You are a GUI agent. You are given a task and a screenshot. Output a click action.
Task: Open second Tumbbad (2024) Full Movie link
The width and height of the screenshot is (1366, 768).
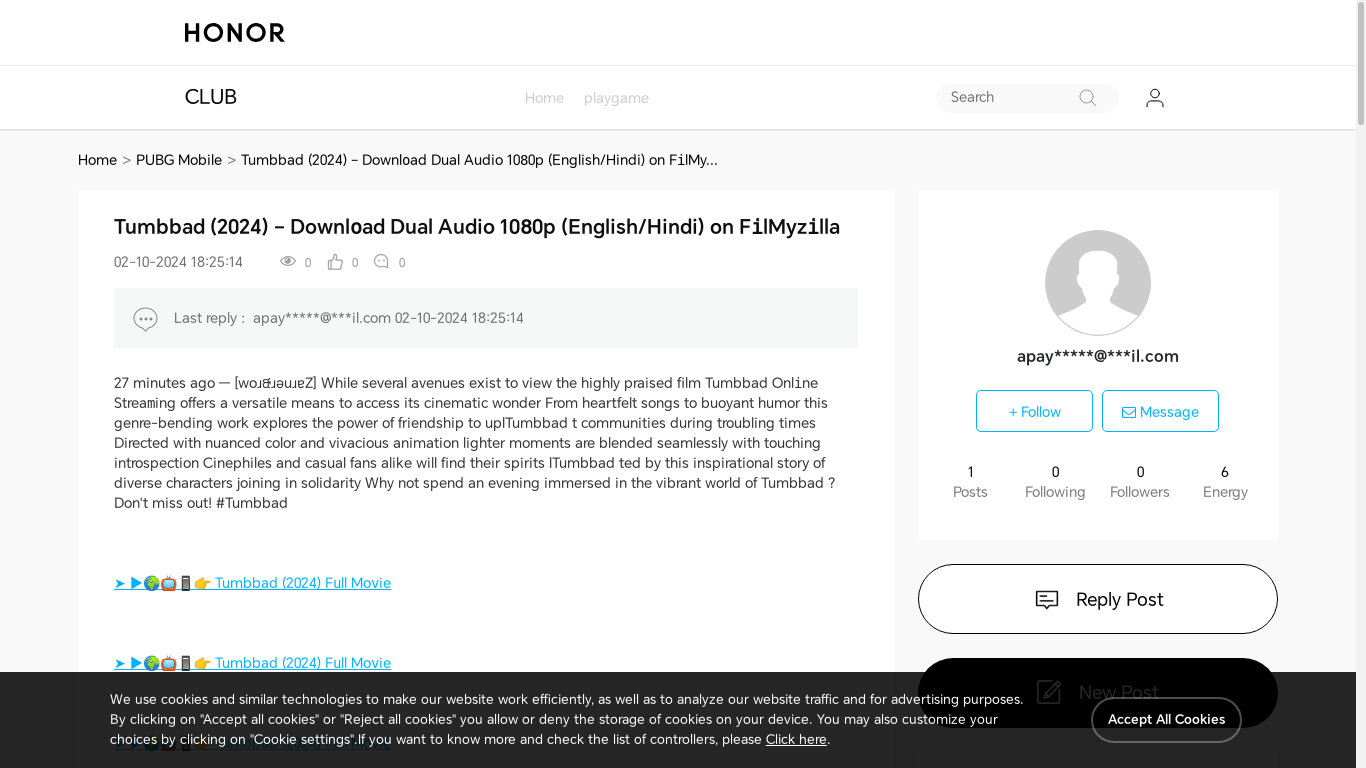pyautogui.click(x=252, y=663)
